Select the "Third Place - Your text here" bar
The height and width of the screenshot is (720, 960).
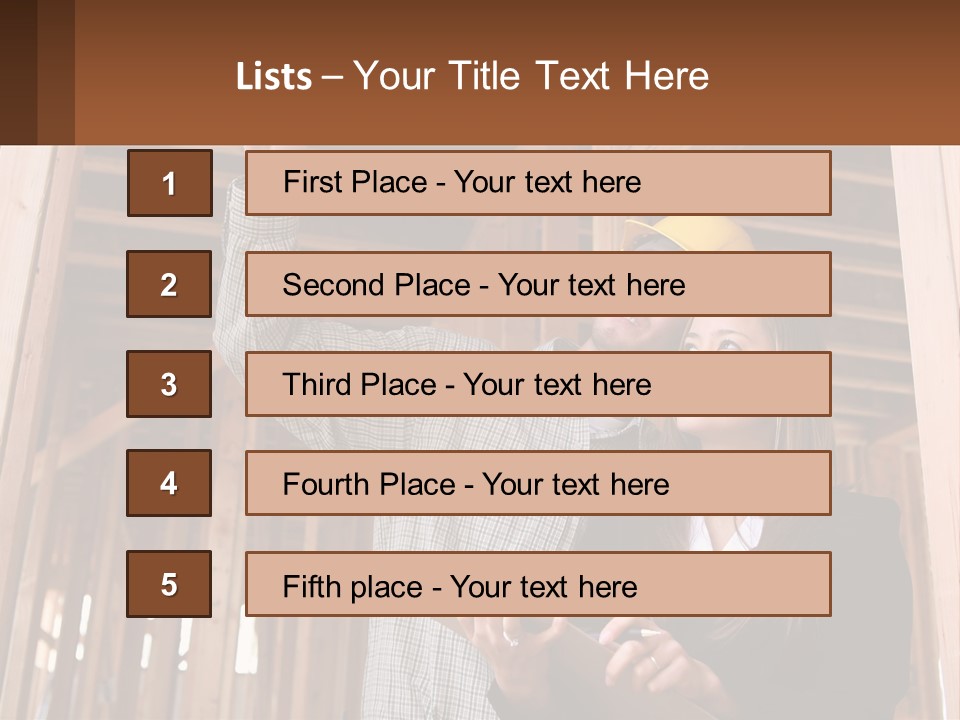pyautogui.click(x=538, y=384)
